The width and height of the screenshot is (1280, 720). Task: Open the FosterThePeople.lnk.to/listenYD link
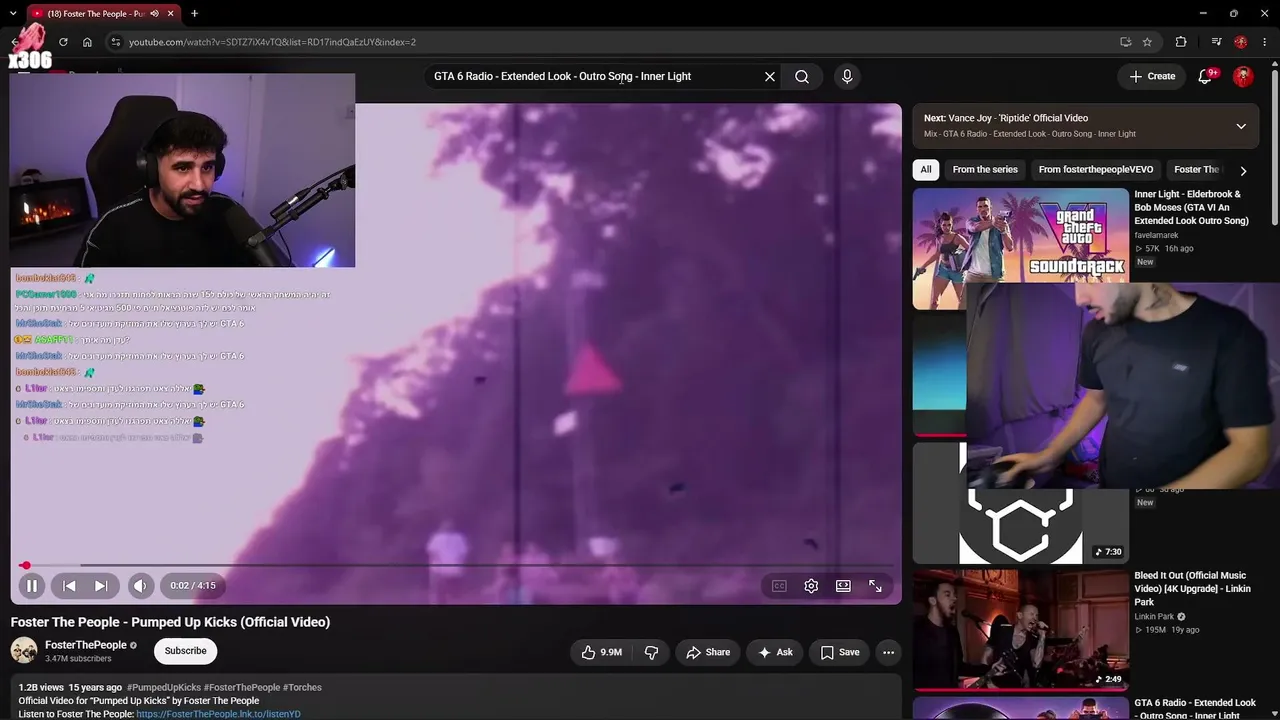pyautogui.click(x=218, y=714)
